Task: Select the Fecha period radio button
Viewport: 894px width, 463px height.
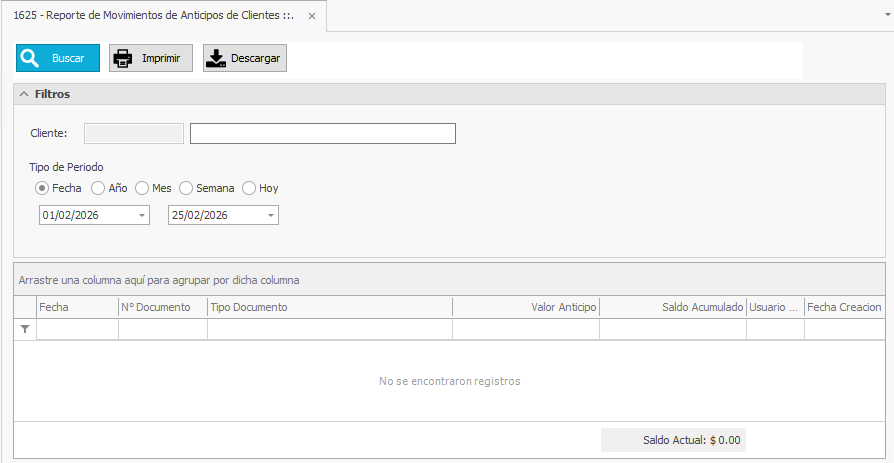Action: [x=42, y=188]
